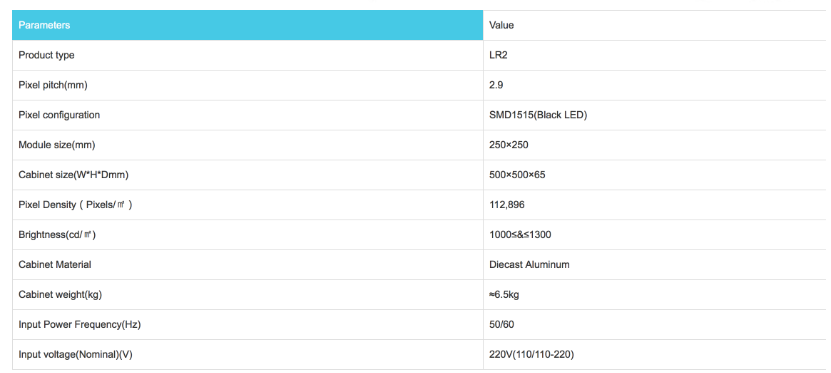
Task: Select the Cabinet size(W*H*Dmm) label
Action: tap(73, 175)
